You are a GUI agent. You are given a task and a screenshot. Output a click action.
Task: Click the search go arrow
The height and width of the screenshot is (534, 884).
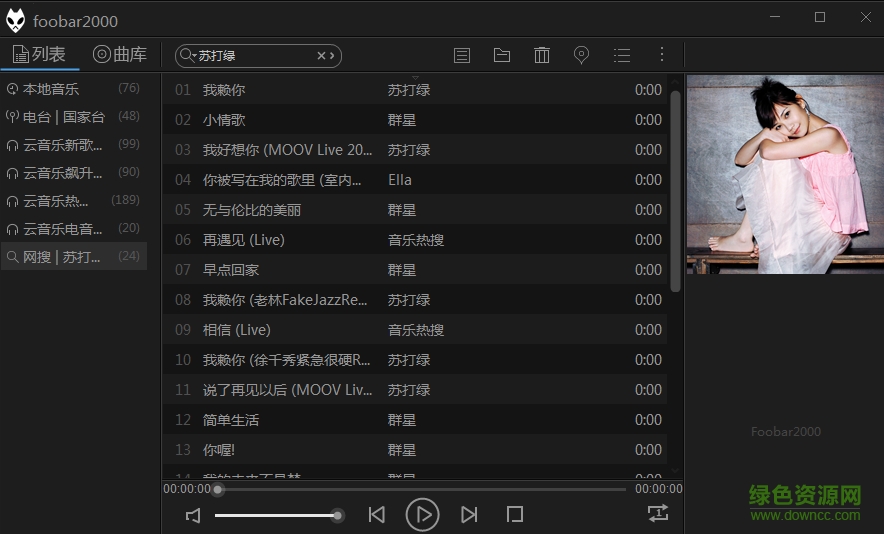pos(332,55)
